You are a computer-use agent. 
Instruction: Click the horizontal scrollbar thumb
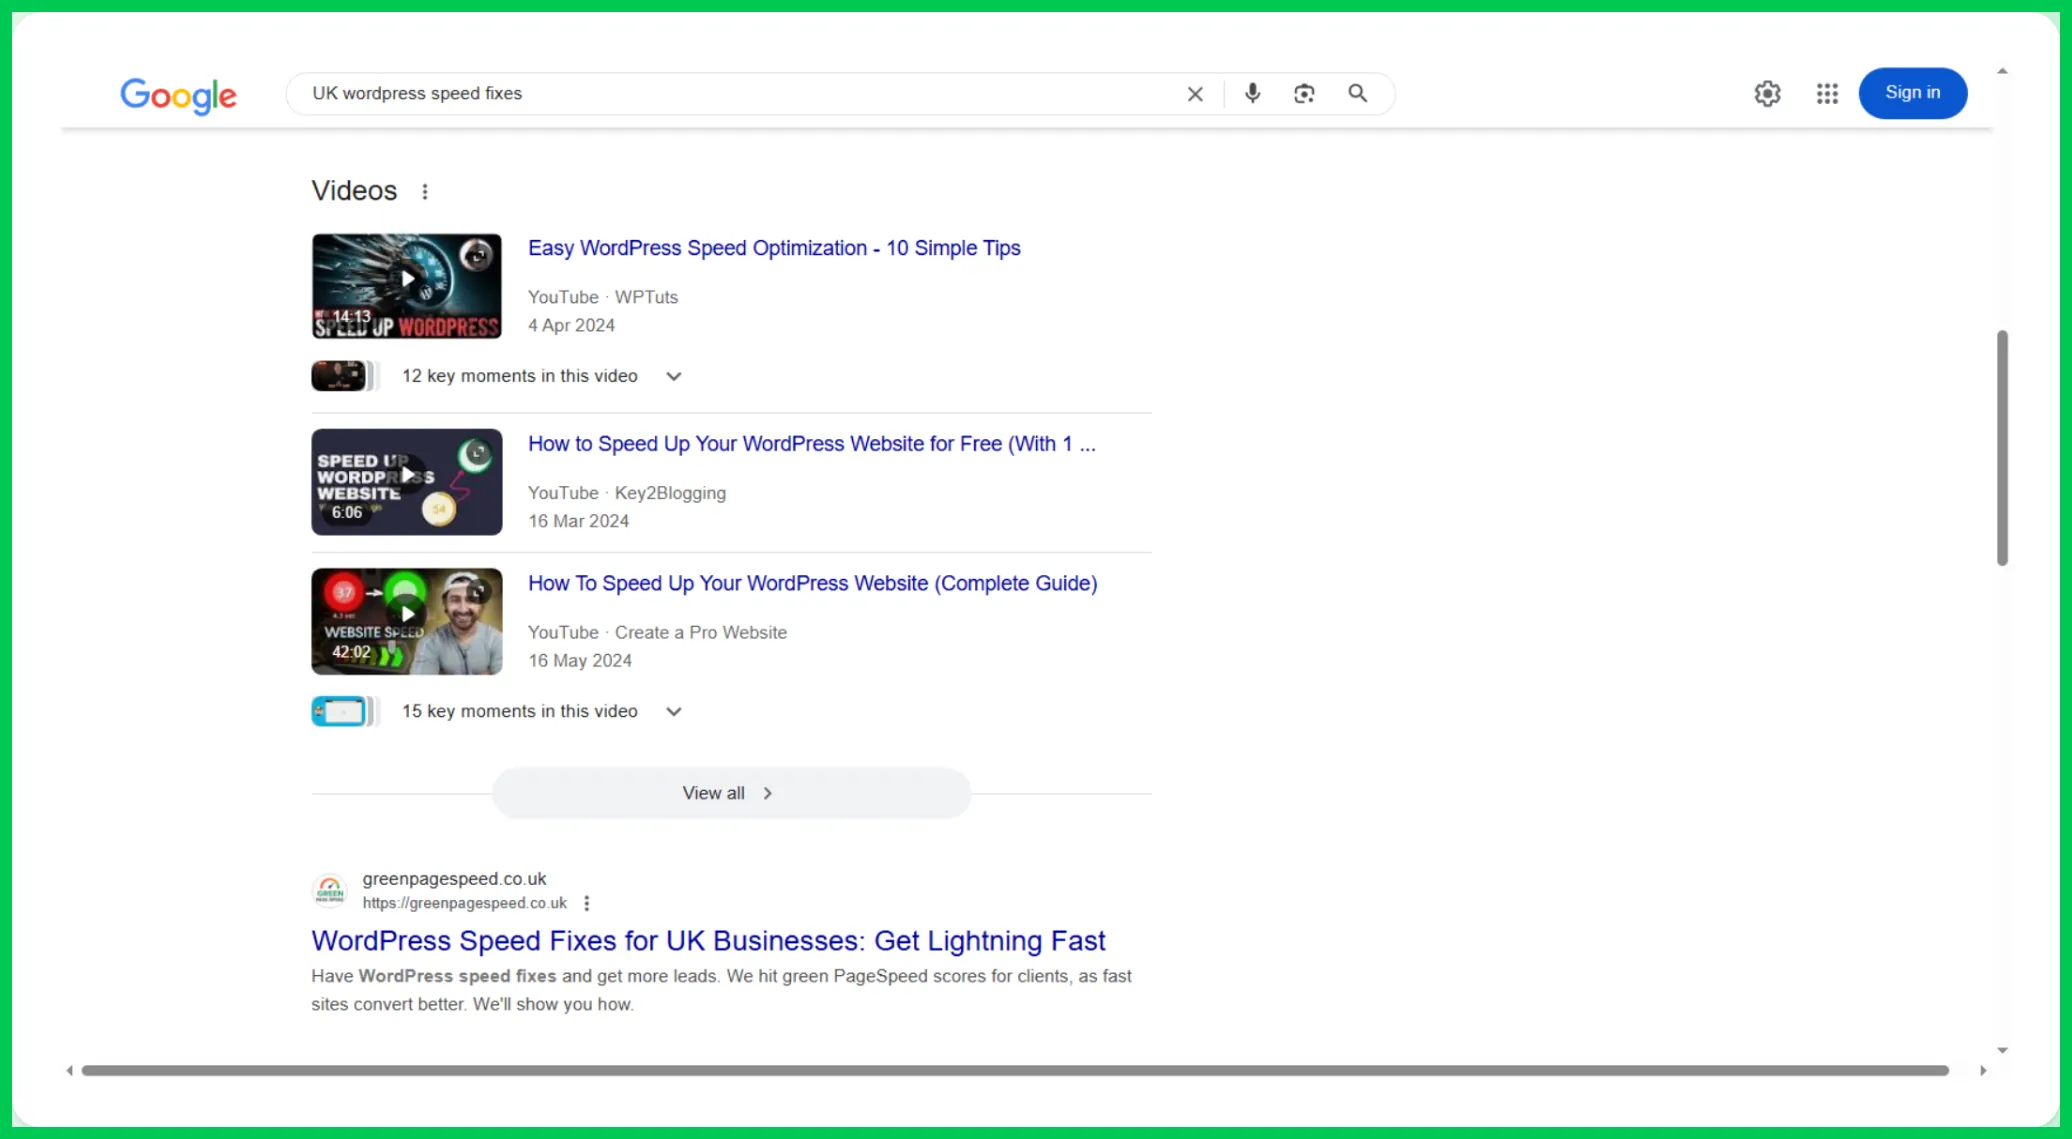click(x=1015, y=1070)
